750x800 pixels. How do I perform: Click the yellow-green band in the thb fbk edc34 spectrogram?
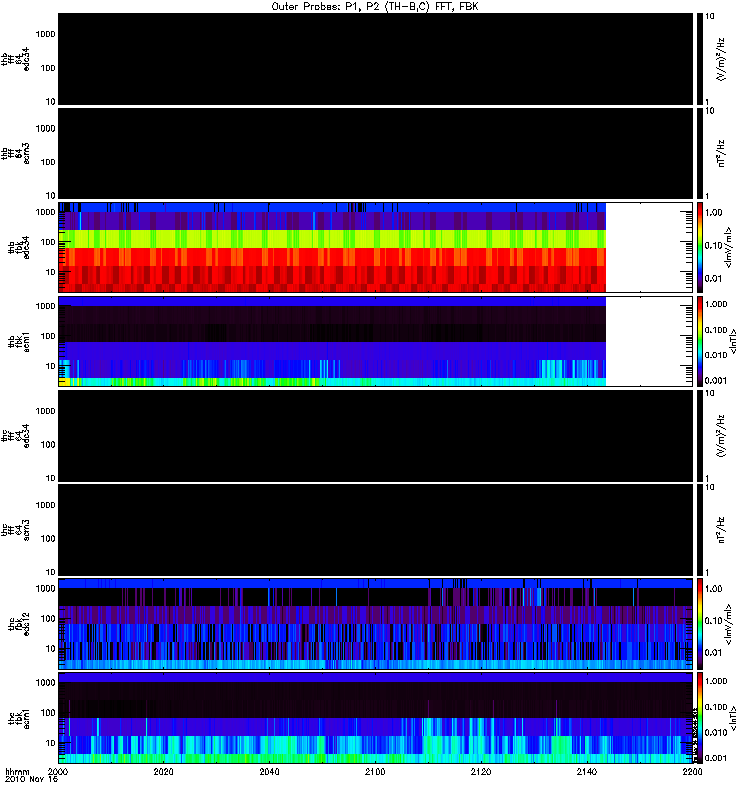pos(332,239)
